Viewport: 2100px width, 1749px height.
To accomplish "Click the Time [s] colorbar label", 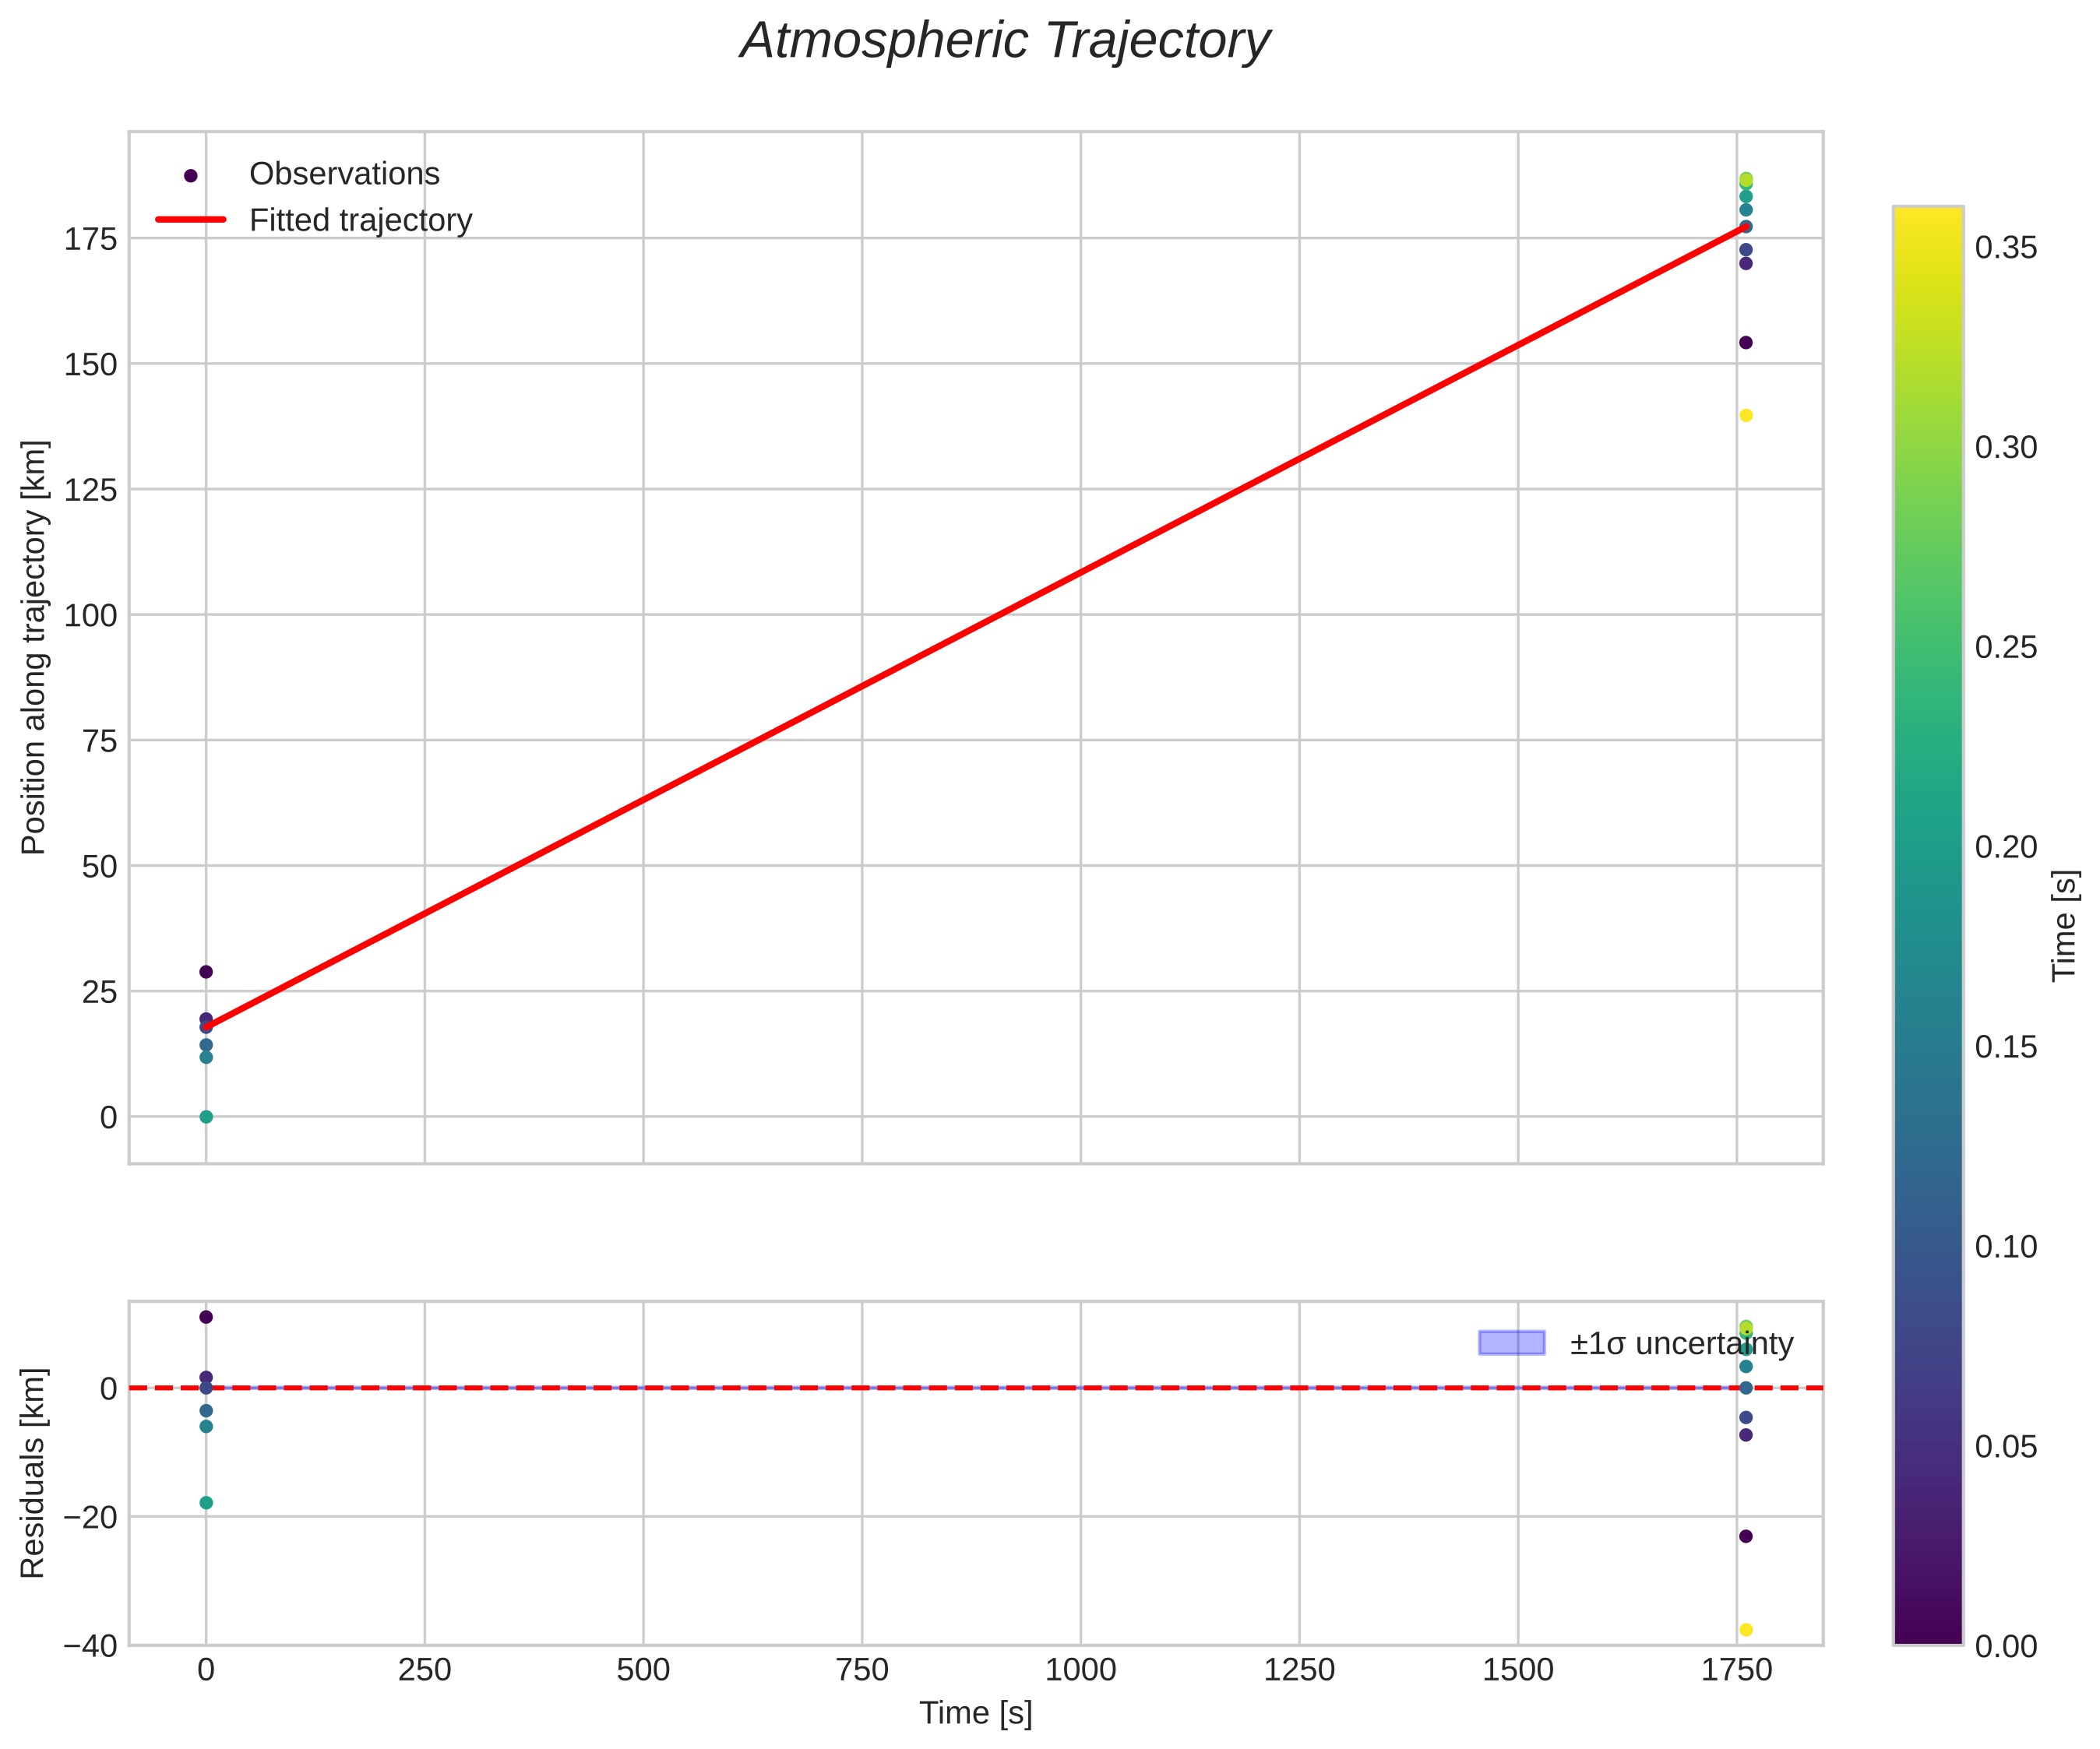I will click(2064, 925).
